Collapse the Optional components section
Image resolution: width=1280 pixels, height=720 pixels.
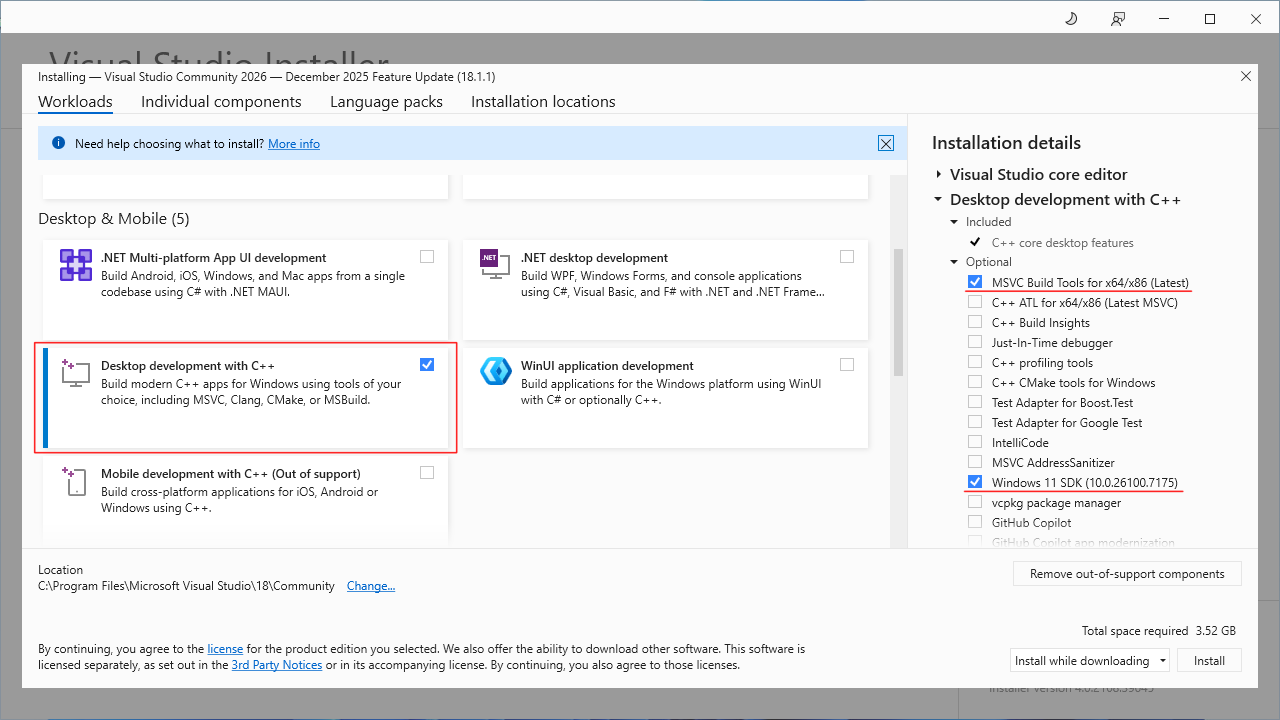click(x=954, y=262)
